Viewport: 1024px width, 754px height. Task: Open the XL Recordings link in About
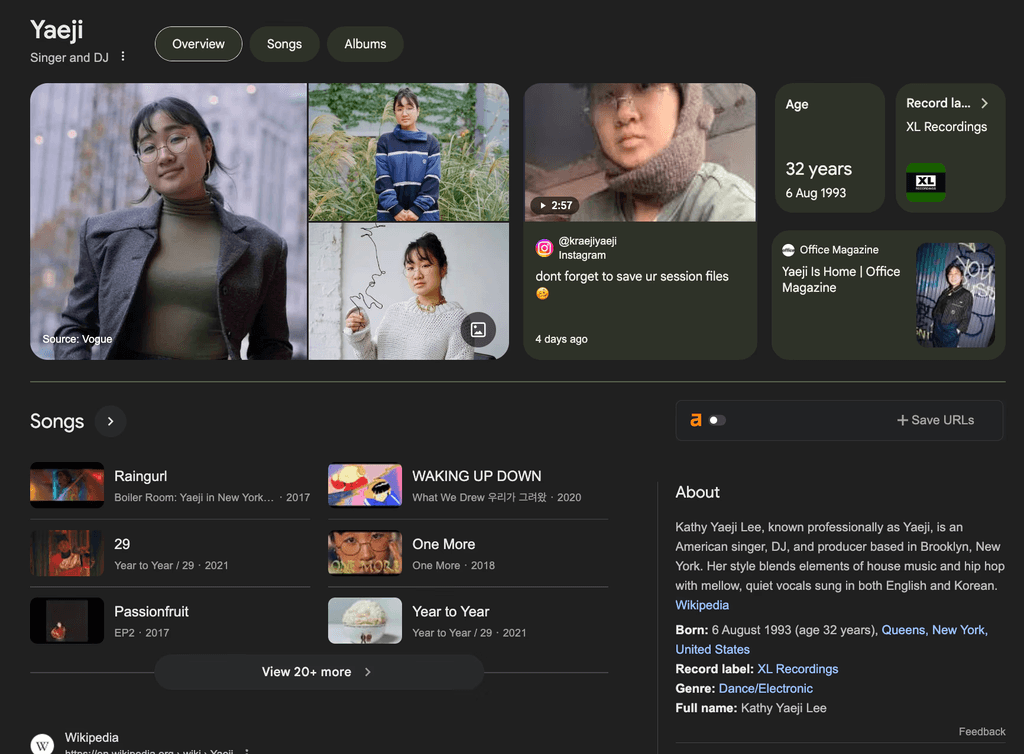coord(797,668)
